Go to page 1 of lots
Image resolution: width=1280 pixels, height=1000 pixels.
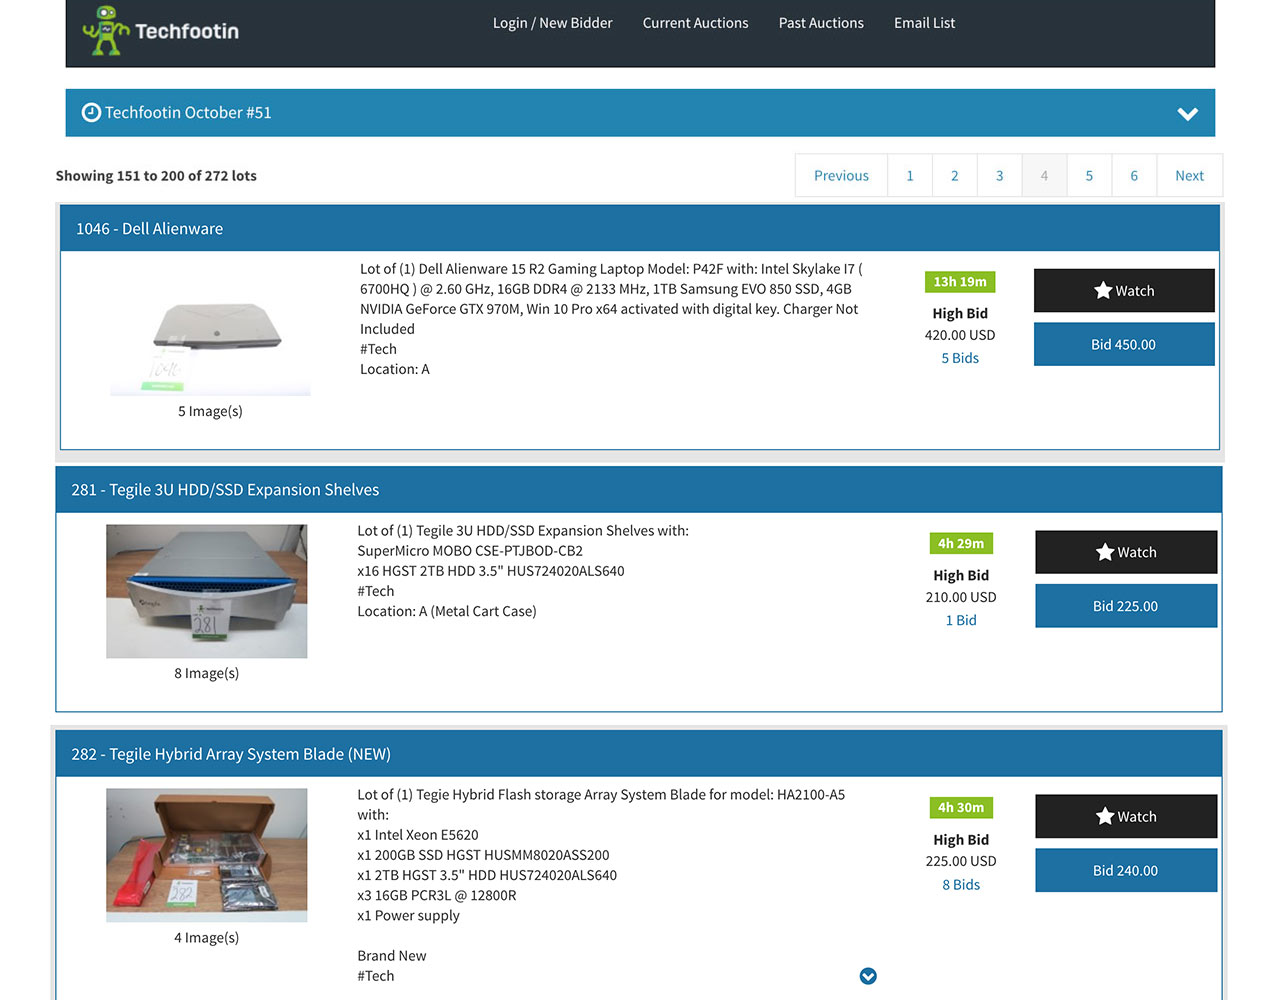click(910, 176)
